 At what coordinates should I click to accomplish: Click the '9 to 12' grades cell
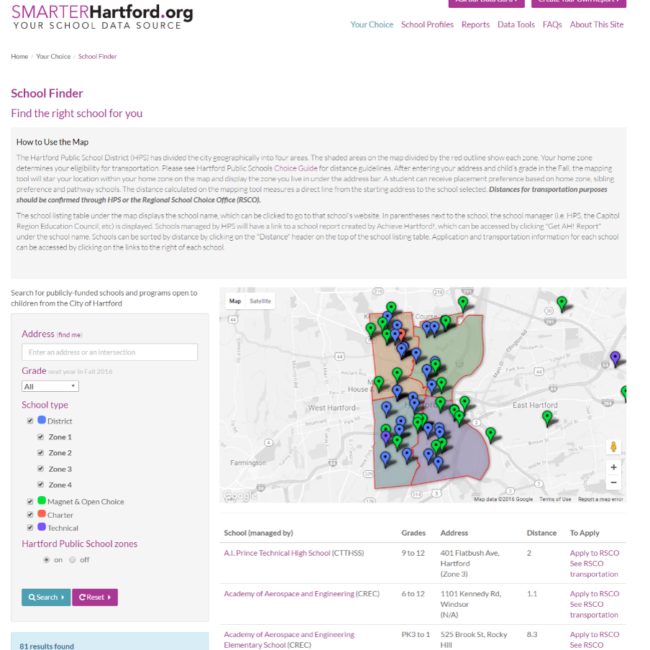click(x=413, y=553)
